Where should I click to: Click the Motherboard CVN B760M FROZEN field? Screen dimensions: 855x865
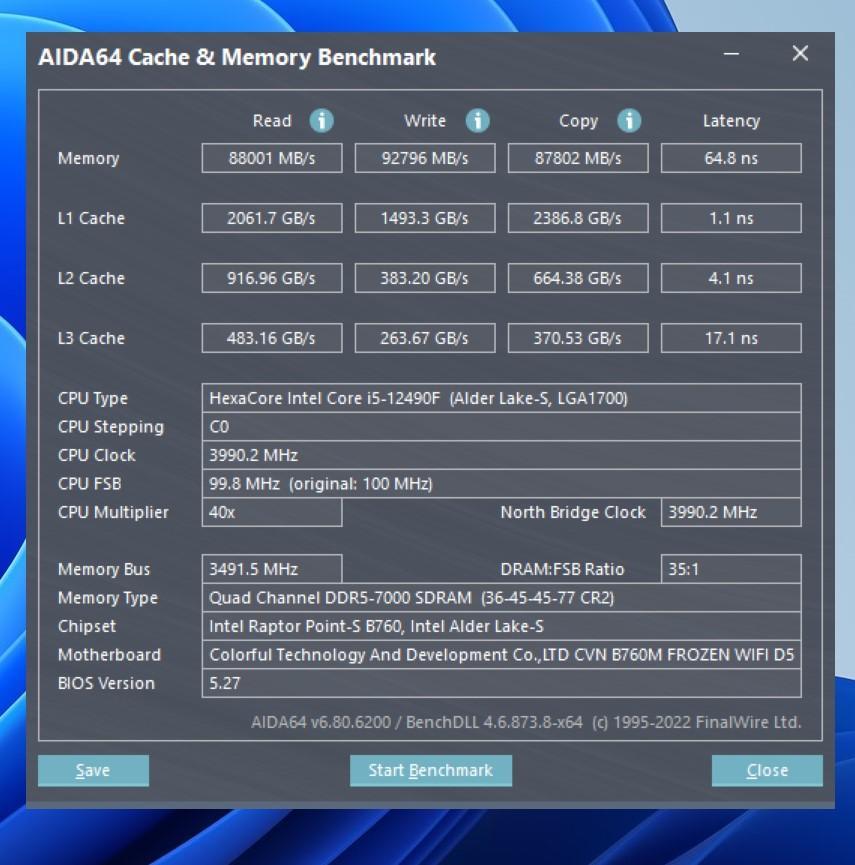[501, 655]
